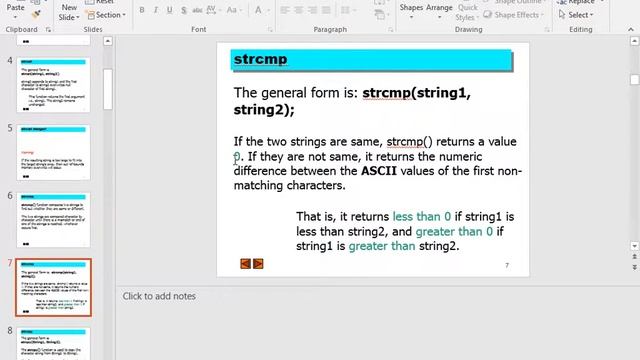Click the slide's next arrow action button
The height and width of the screenshot is (360, 640).
coord(258,264)
